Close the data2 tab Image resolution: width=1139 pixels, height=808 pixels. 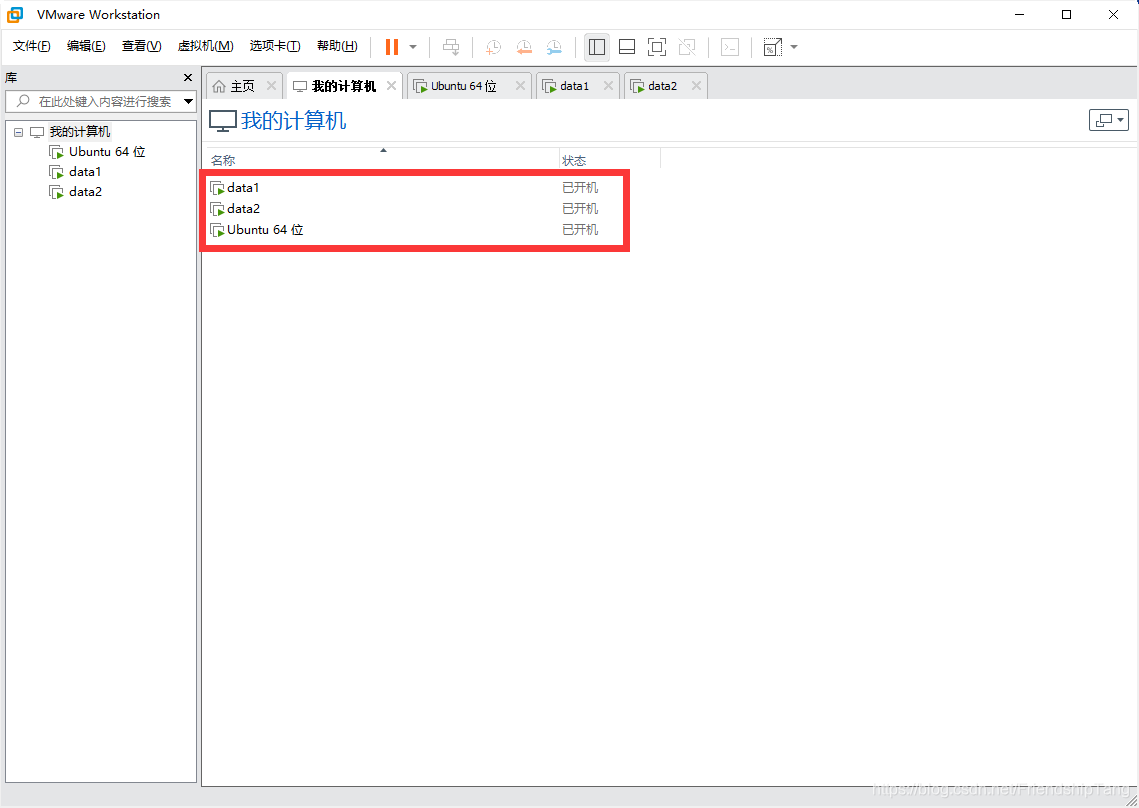pyautogui.click(x=696, y=86)
